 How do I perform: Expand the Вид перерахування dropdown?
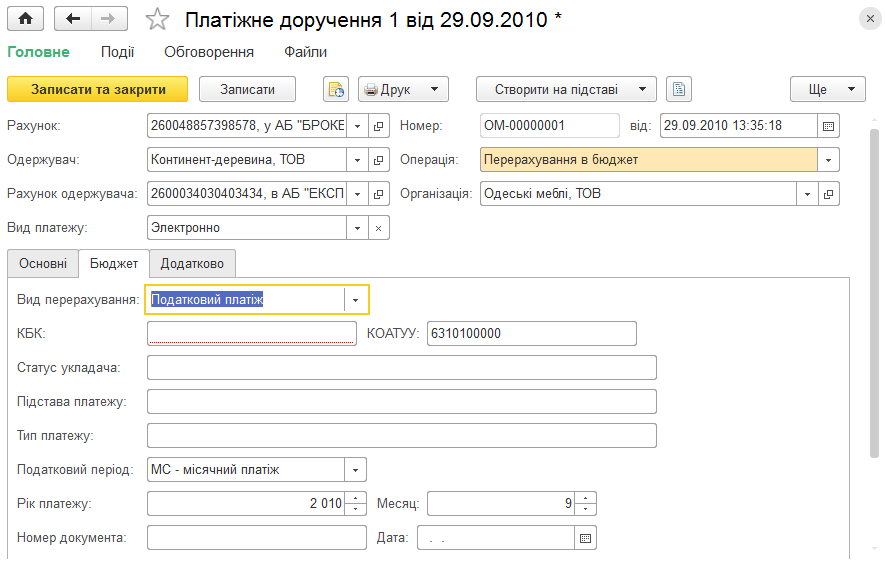pos(356,300)
